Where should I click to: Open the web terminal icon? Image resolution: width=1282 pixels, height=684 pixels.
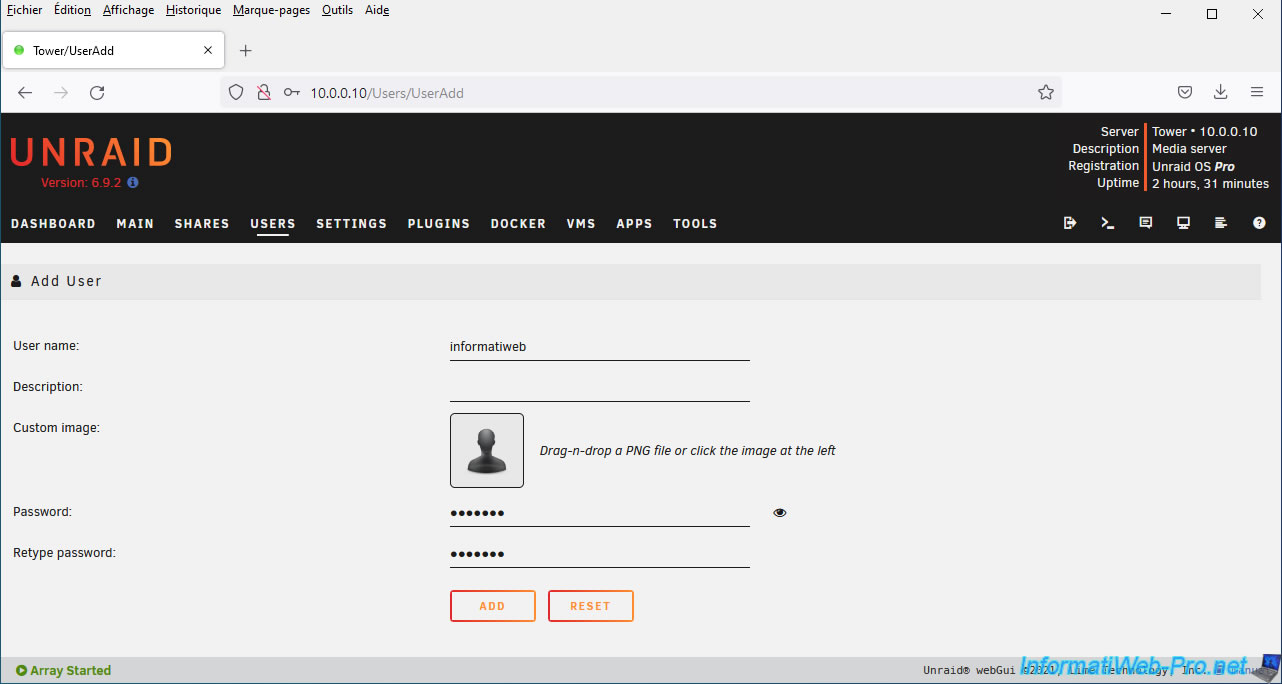pos(1108,223)
